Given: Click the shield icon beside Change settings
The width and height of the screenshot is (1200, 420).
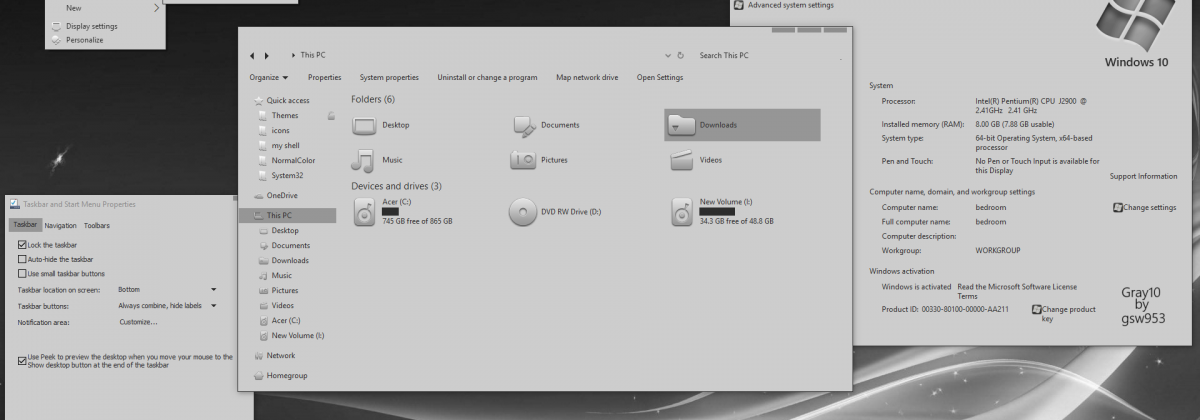Looking at the screenshot, I should pyautogui.click(x=1118, y=207).
